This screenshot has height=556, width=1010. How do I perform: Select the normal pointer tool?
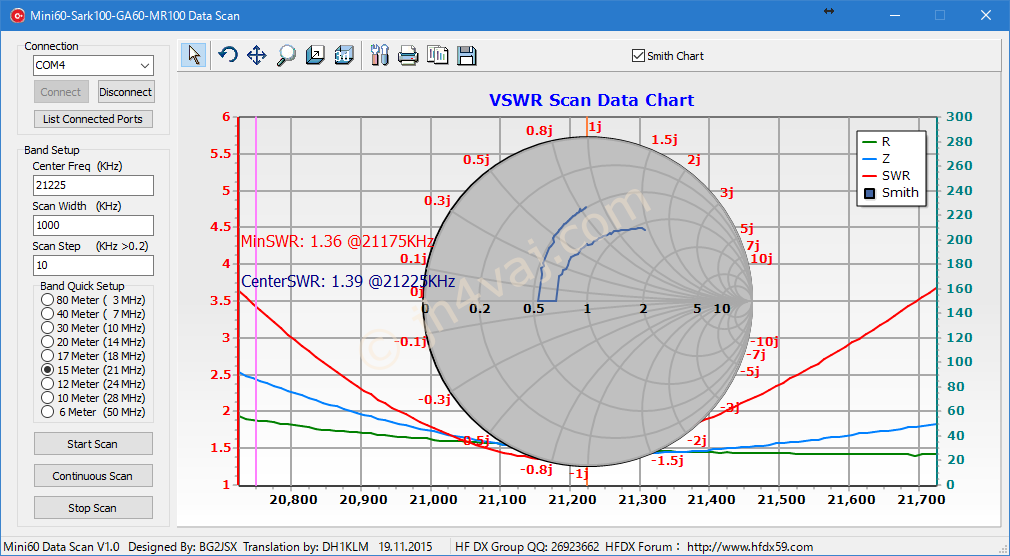click(194, 55)
